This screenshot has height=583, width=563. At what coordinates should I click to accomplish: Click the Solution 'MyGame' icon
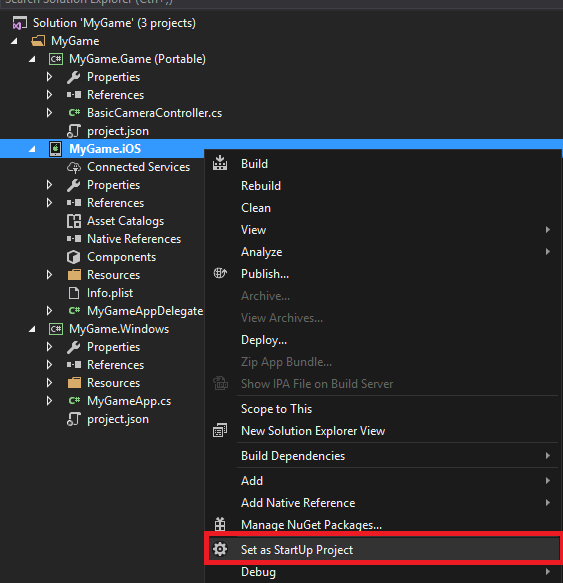(20, 23)
